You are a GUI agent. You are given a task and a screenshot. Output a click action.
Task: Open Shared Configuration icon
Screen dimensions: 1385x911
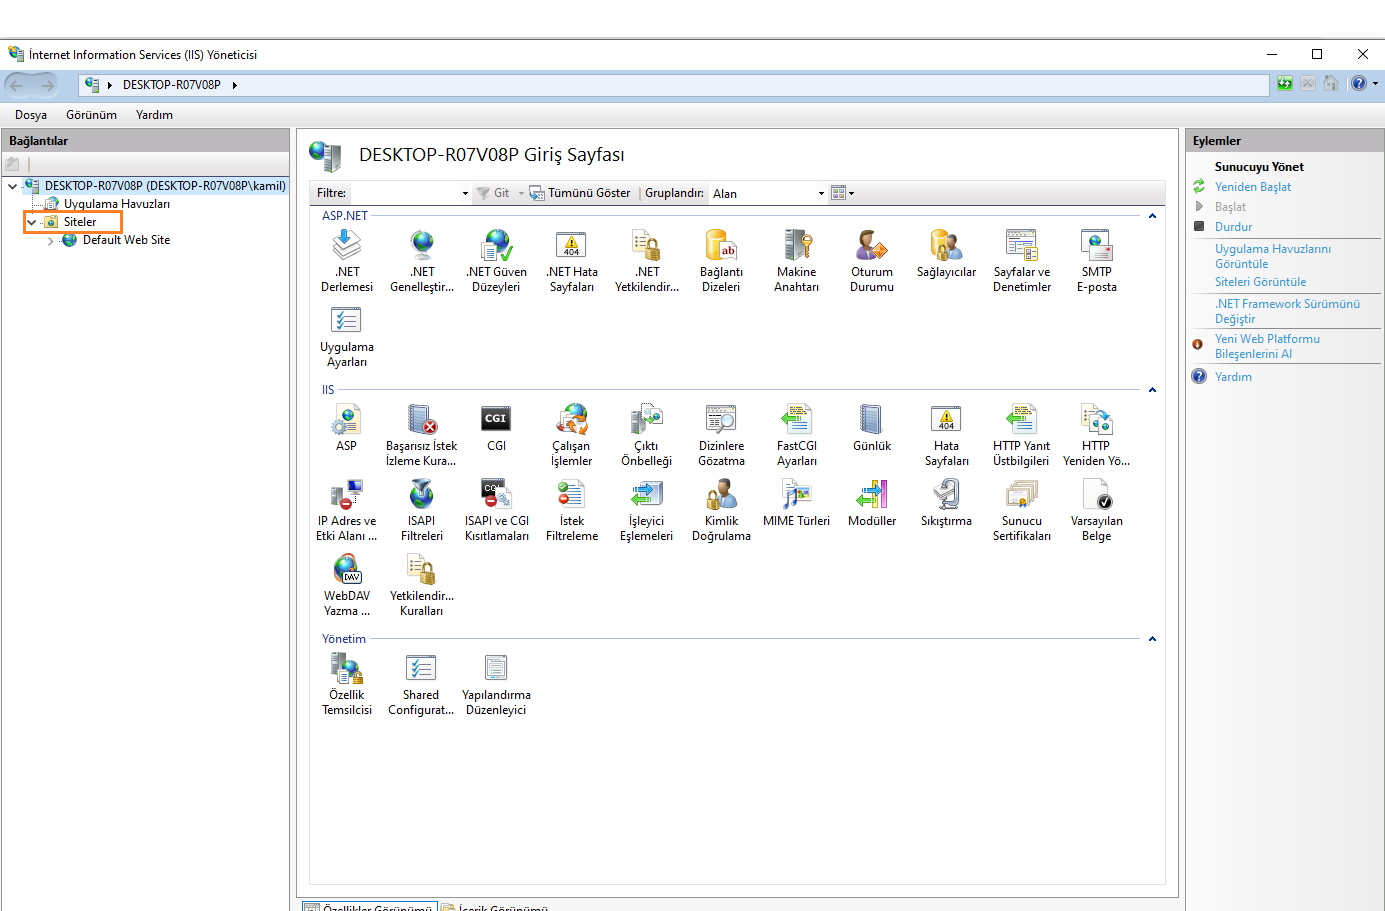[x=422, y=668]
